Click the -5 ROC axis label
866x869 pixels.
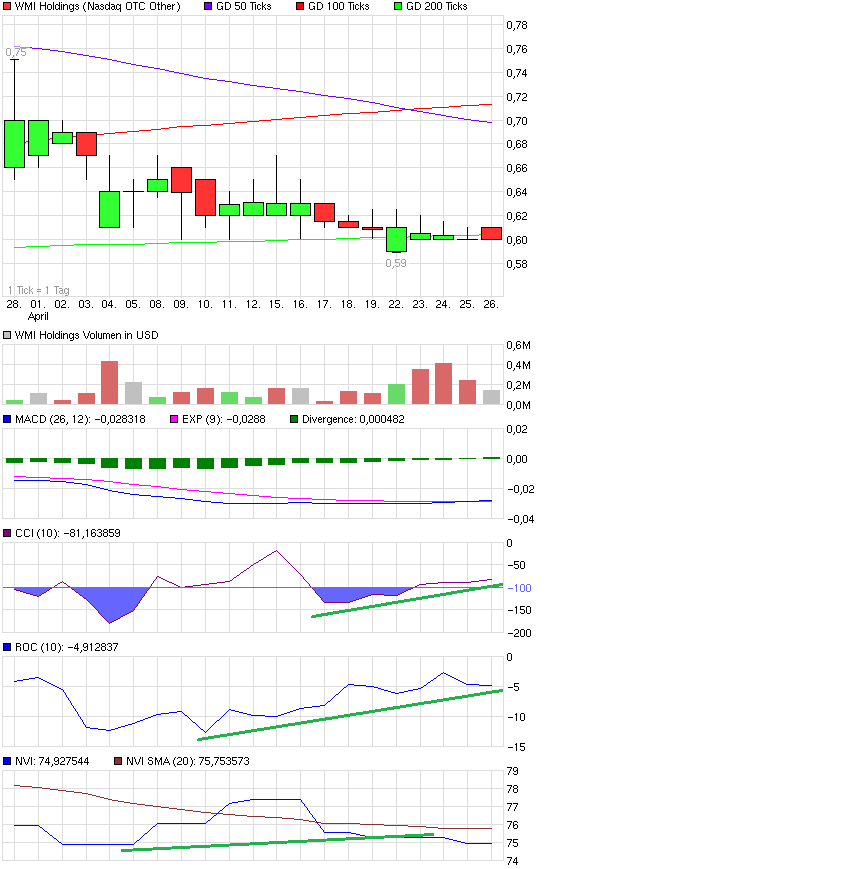[513, 687]
